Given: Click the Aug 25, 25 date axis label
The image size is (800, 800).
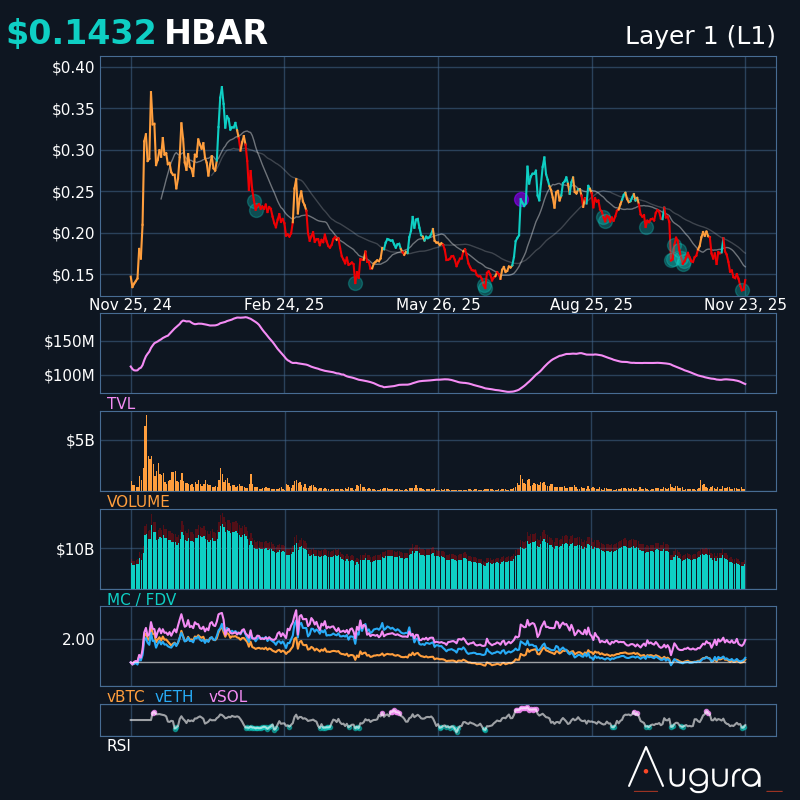Looking at the screenshot, I should click(x=591, y=305).
